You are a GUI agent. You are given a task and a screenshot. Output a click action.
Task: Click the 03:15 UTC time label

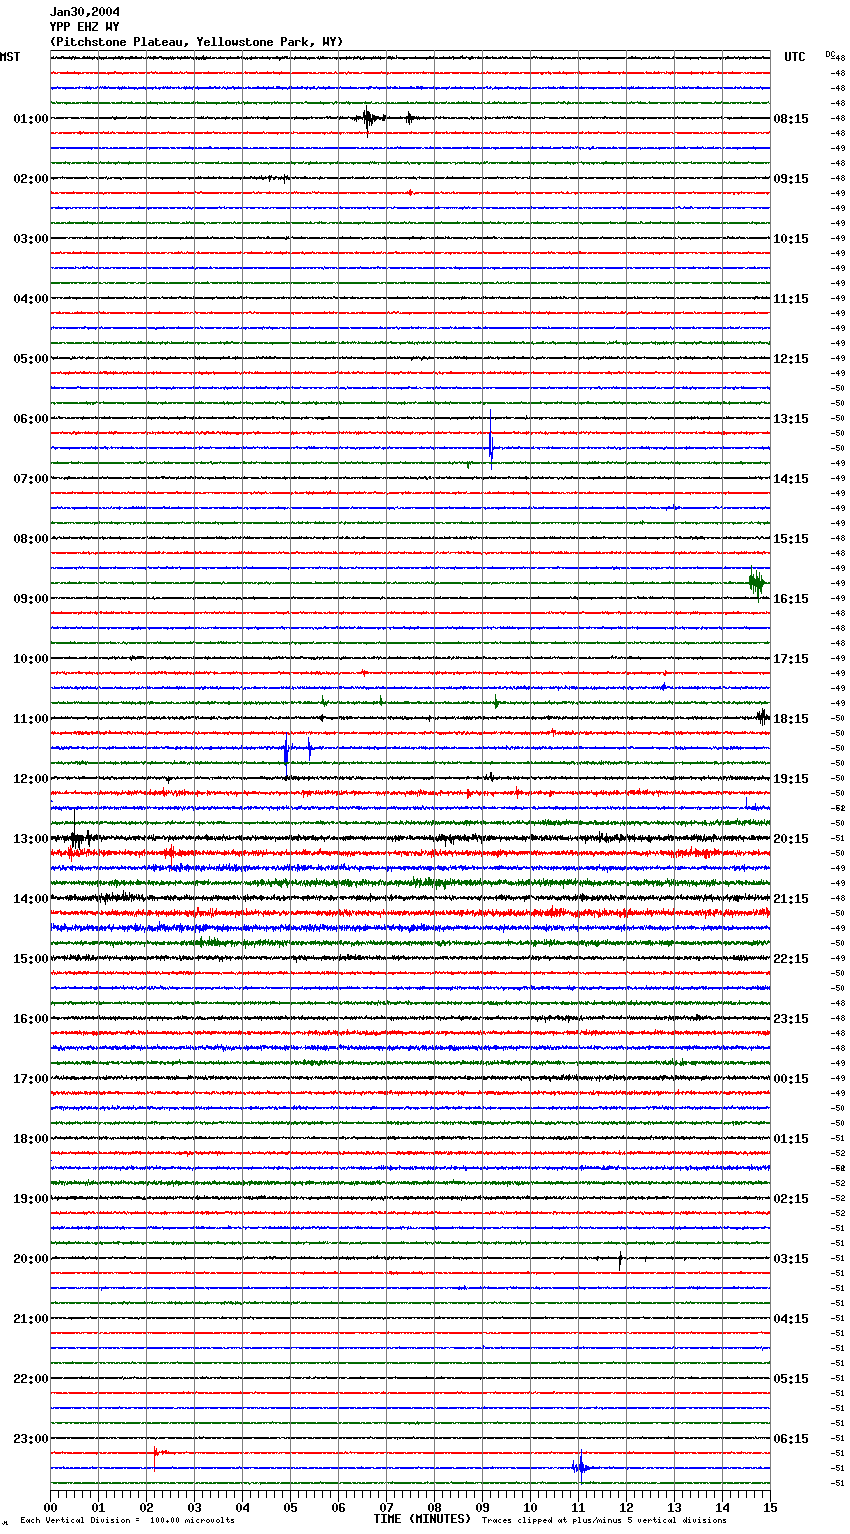pos(791,1259)
